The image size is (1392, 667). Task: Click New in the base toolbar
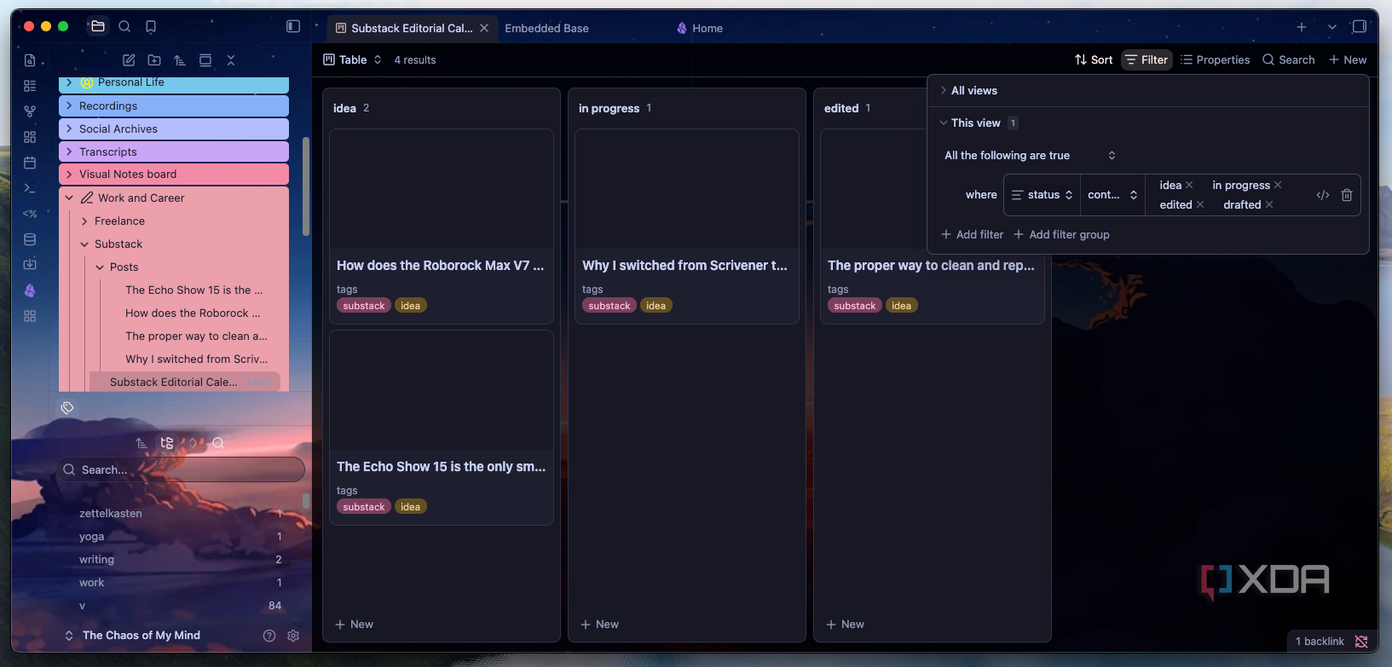1347,60
